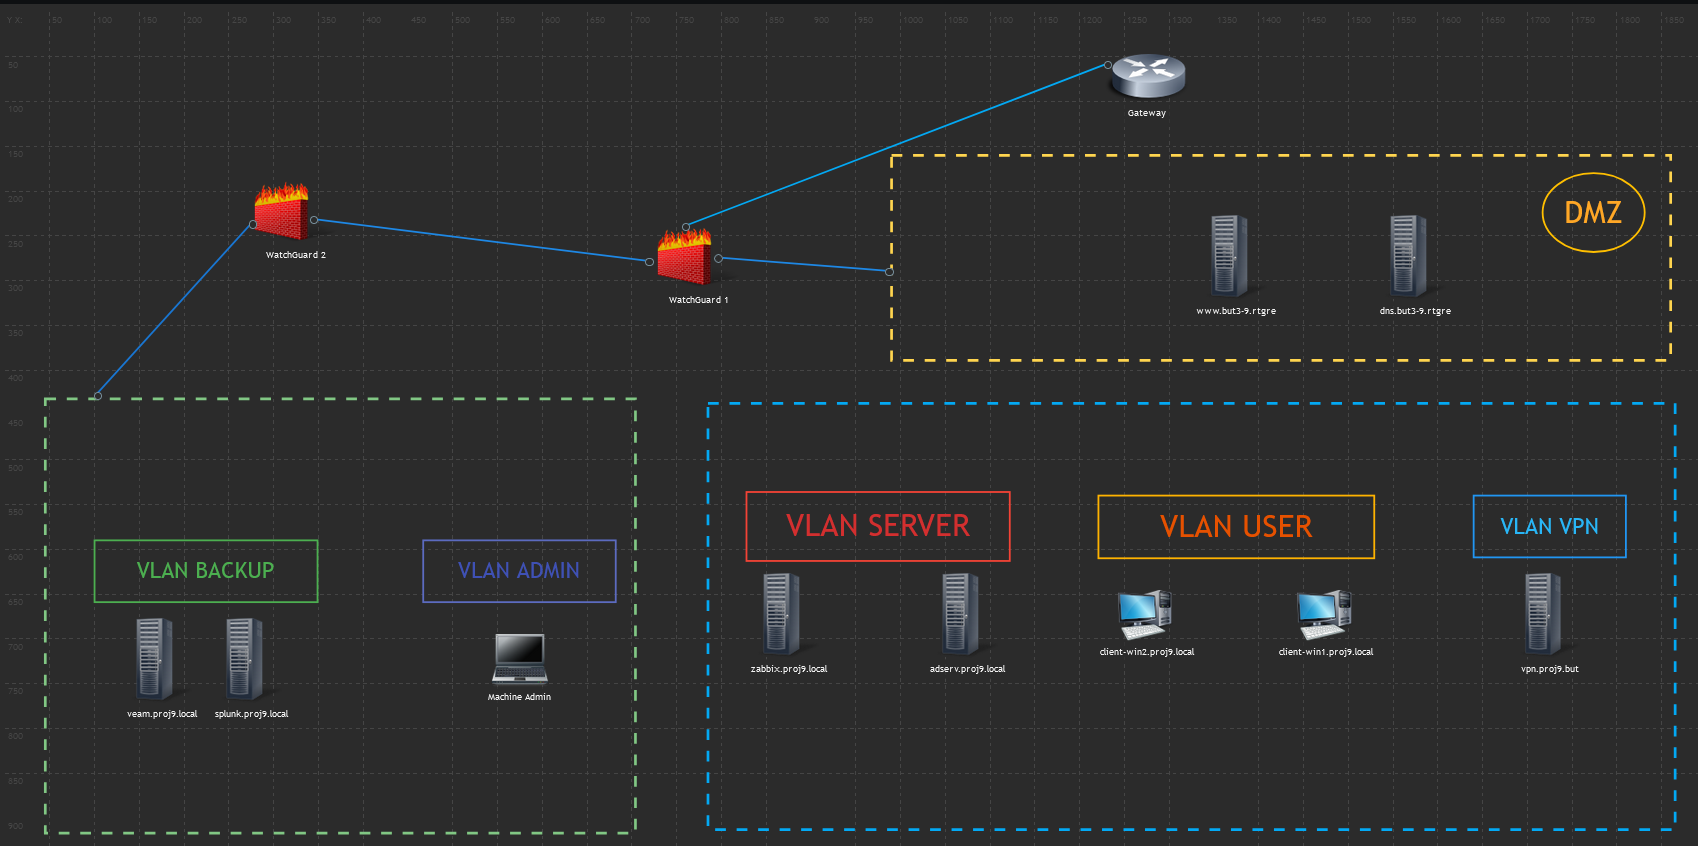Screen dimensions: 1698x846
Task: Select the VLAN SERVER box
Action: 878,526
